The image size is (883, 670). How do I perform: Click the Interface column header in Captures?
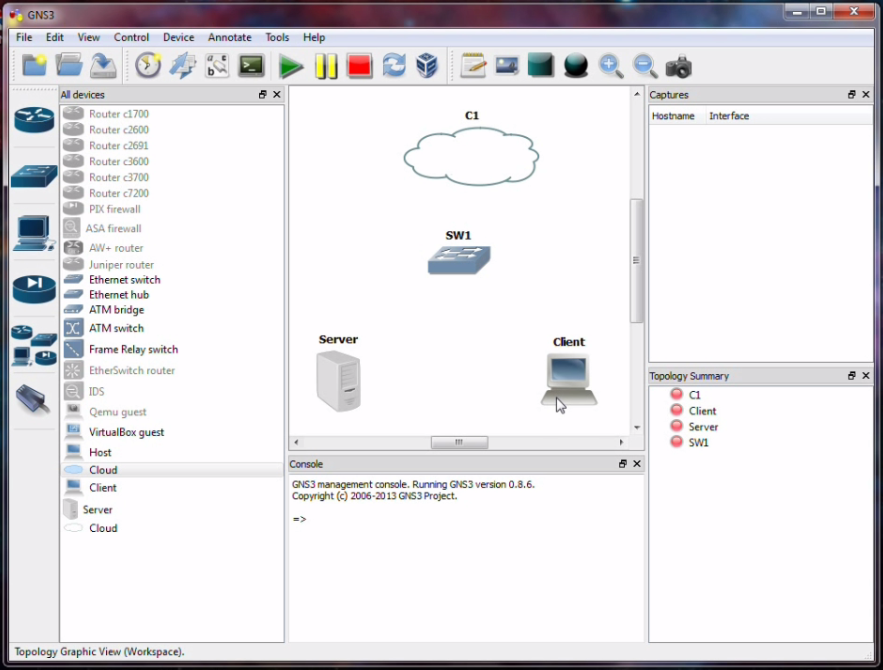788,116
